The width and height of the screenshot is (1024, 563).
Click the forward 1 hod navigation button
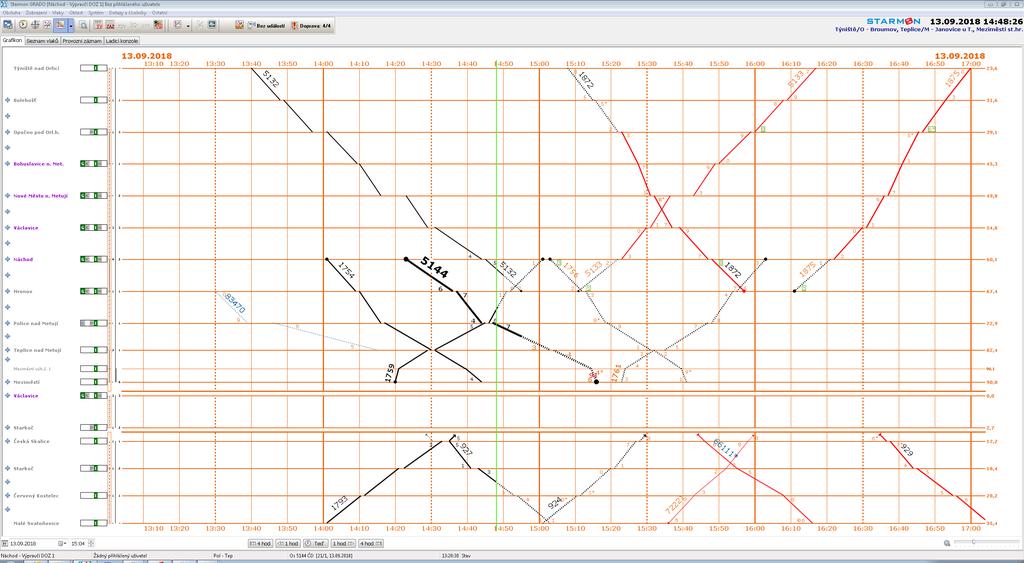coord(344,543)
